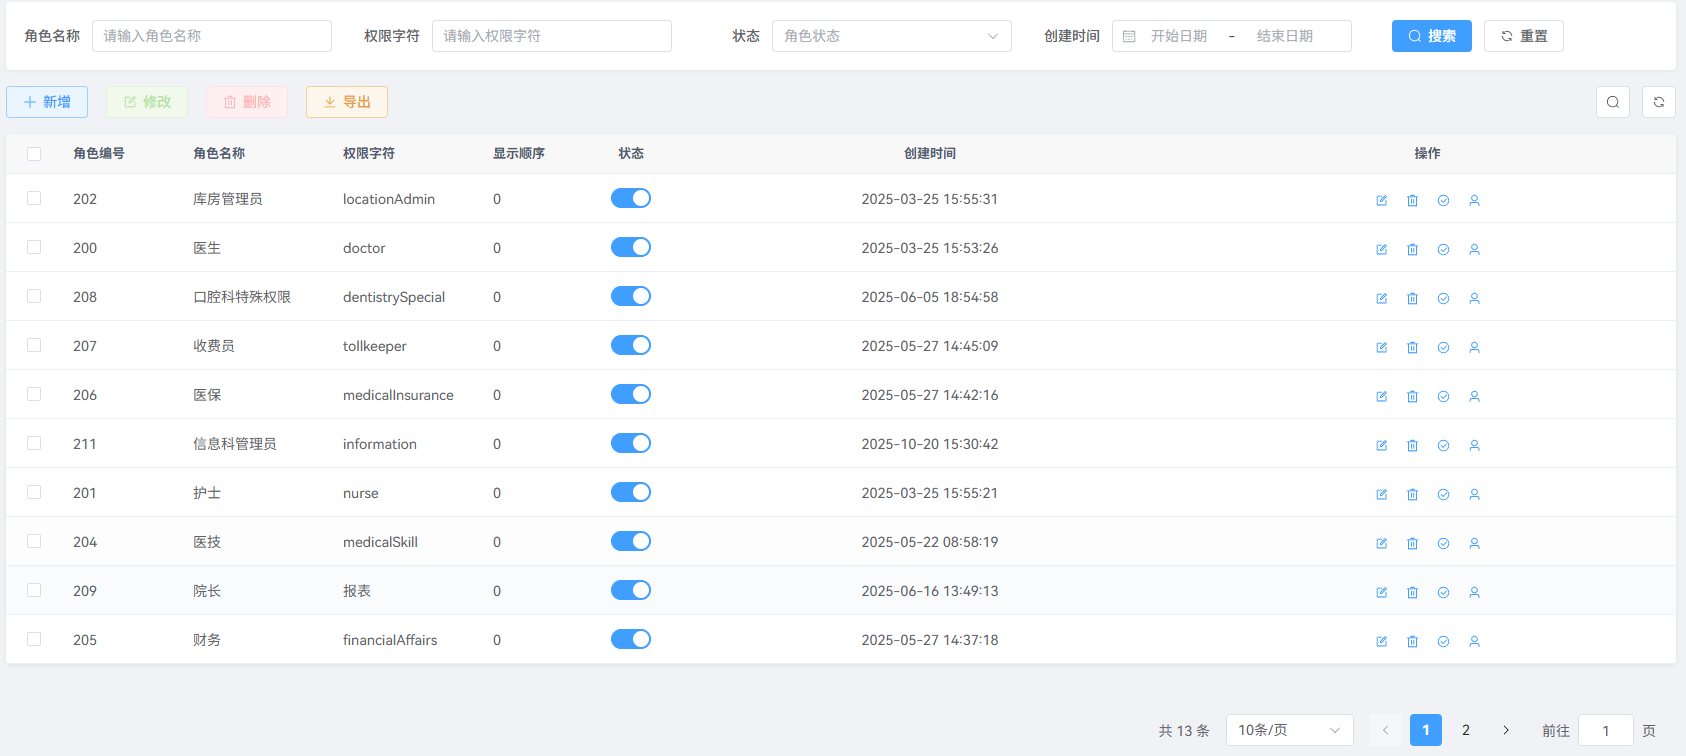Focus the 权限字符 input field
The width and height of the screenshot is (1686, 756).
coord(552,36)
